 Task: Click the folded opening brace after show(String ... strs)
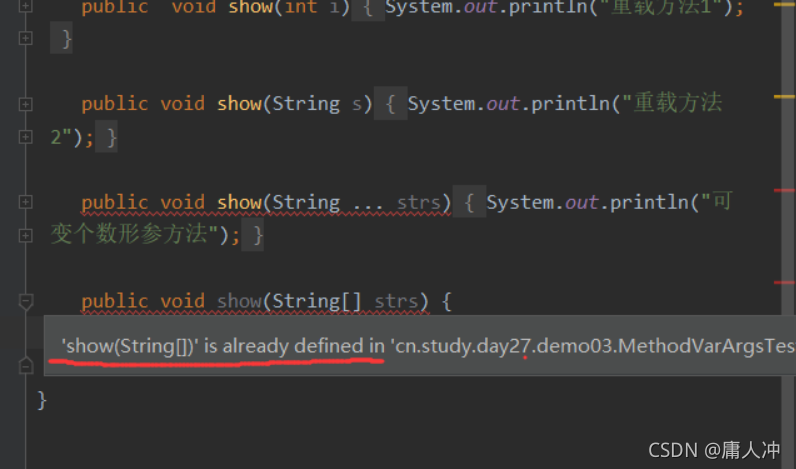(x=469, y=202)
